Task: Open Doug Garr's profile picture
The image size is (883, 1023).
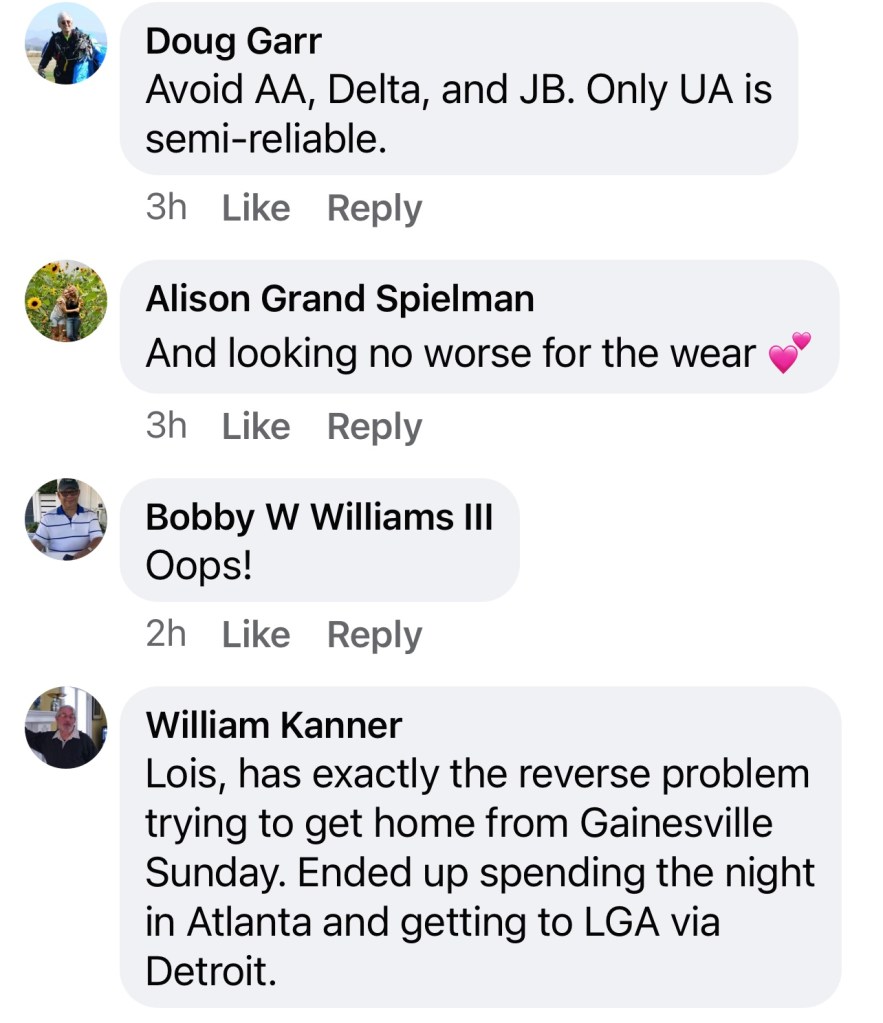Action: [66, 43]
